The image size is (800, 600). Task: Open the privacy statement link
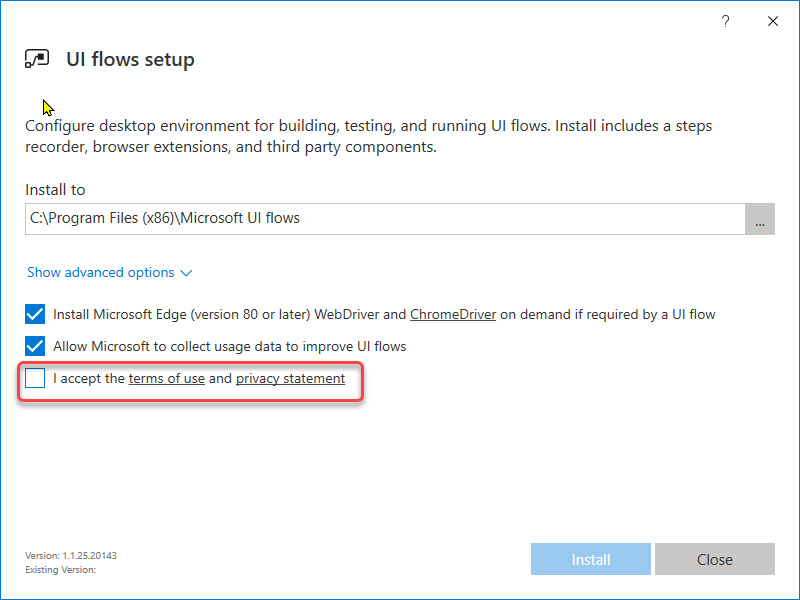(290, 379)
